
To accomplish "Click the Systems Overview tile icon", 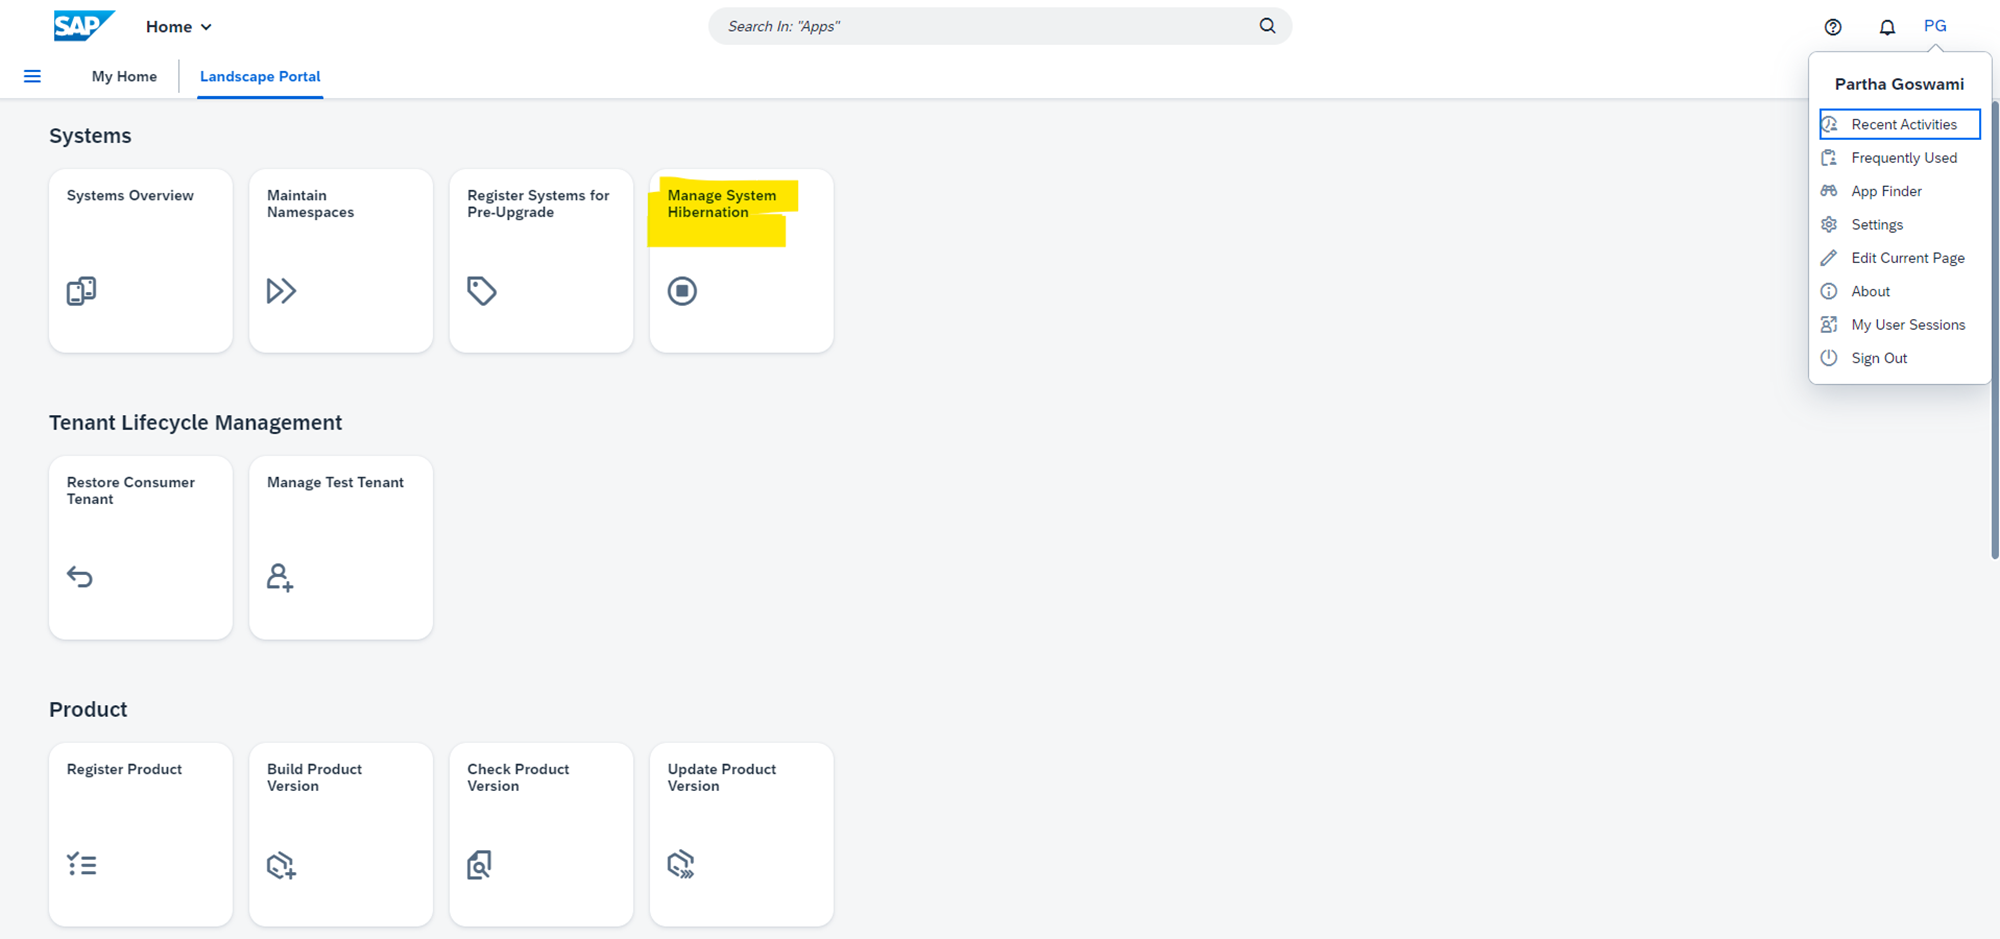I will click(81, 291).
